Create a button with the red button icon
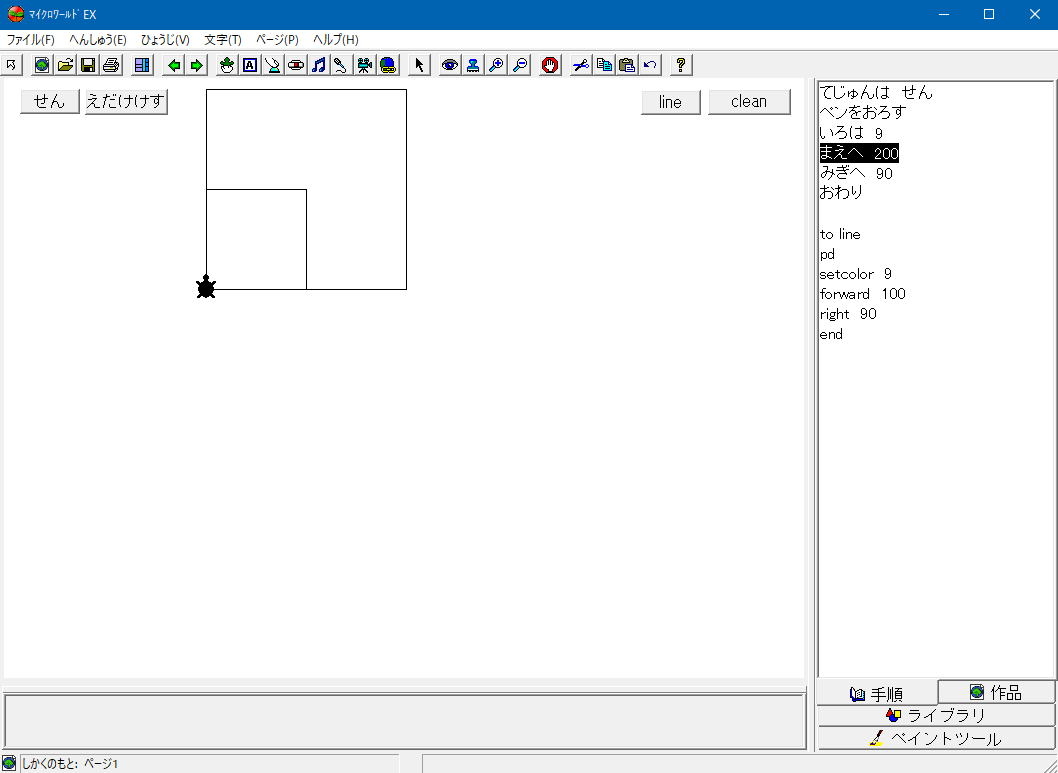This screenshot has height=773, width=1058. pos(296,65)
